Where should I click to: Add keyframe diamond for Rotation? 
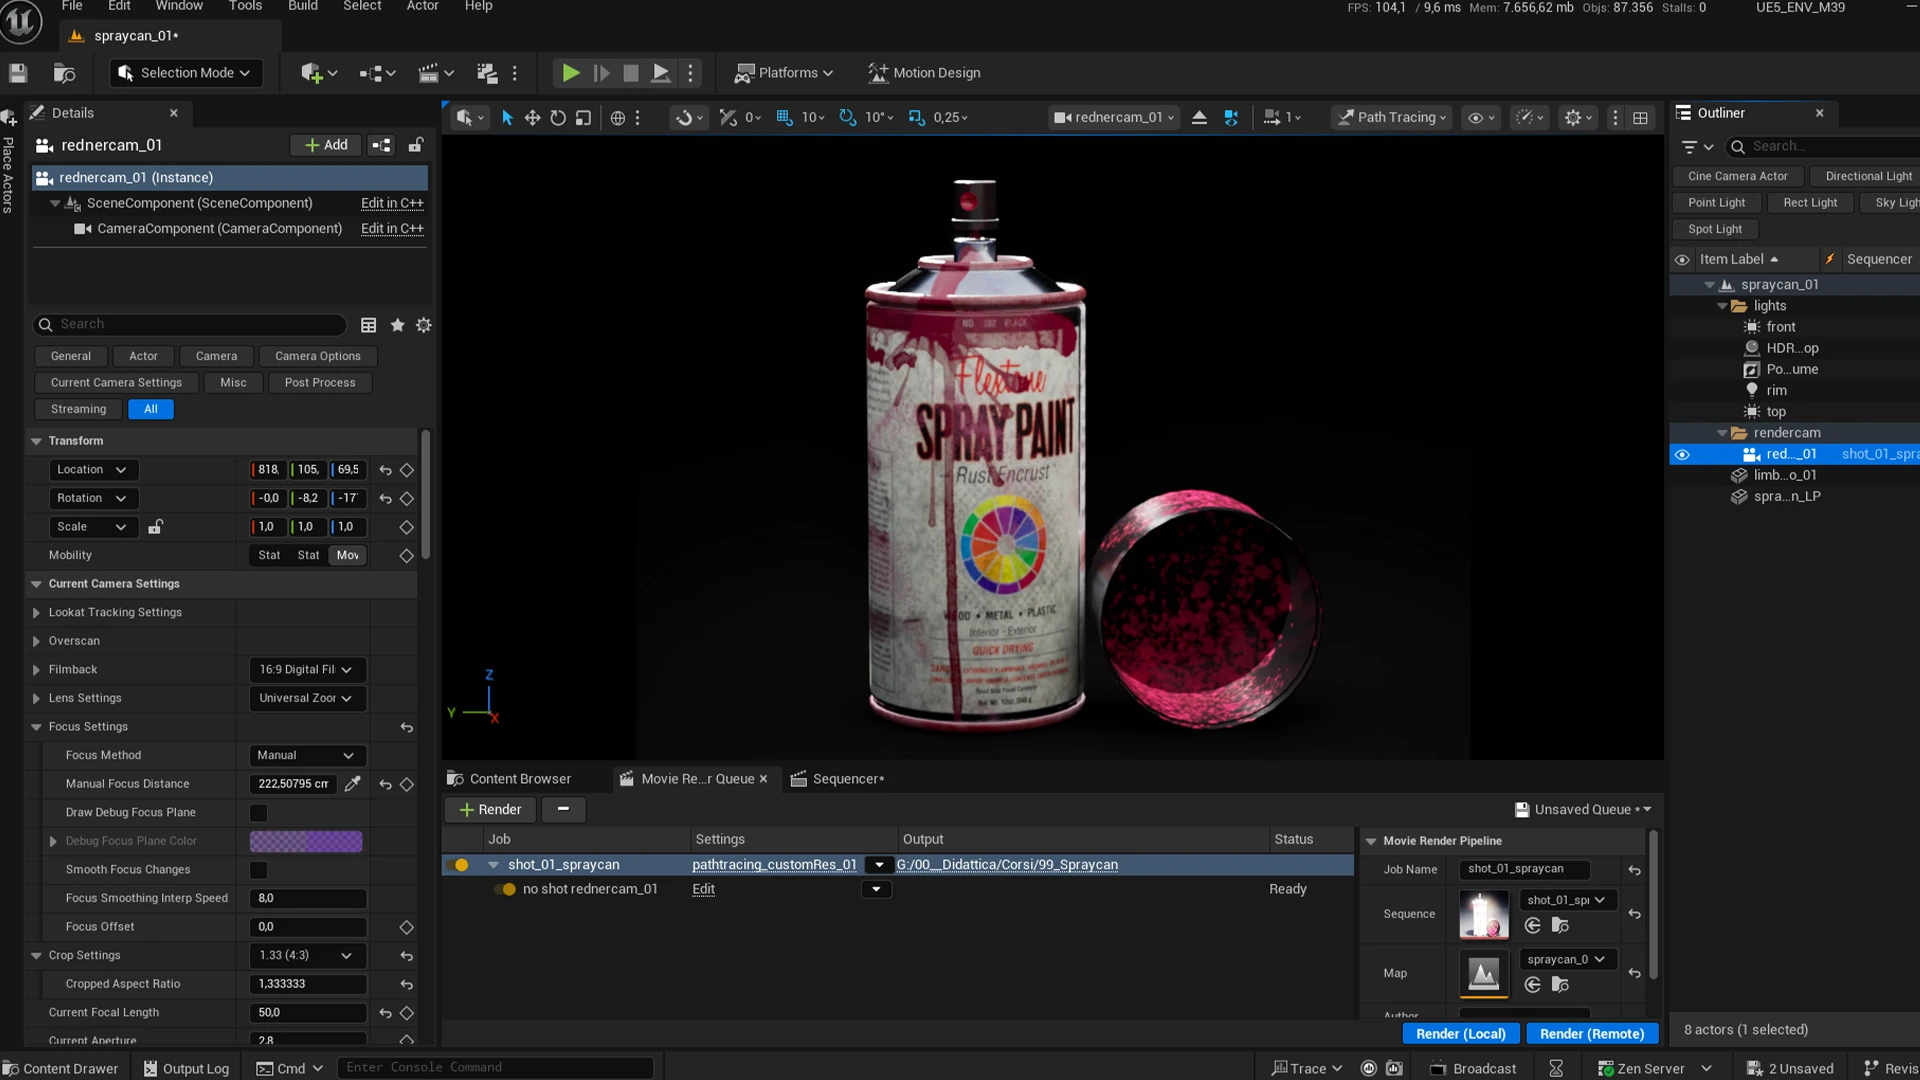(x=407, y=499)
